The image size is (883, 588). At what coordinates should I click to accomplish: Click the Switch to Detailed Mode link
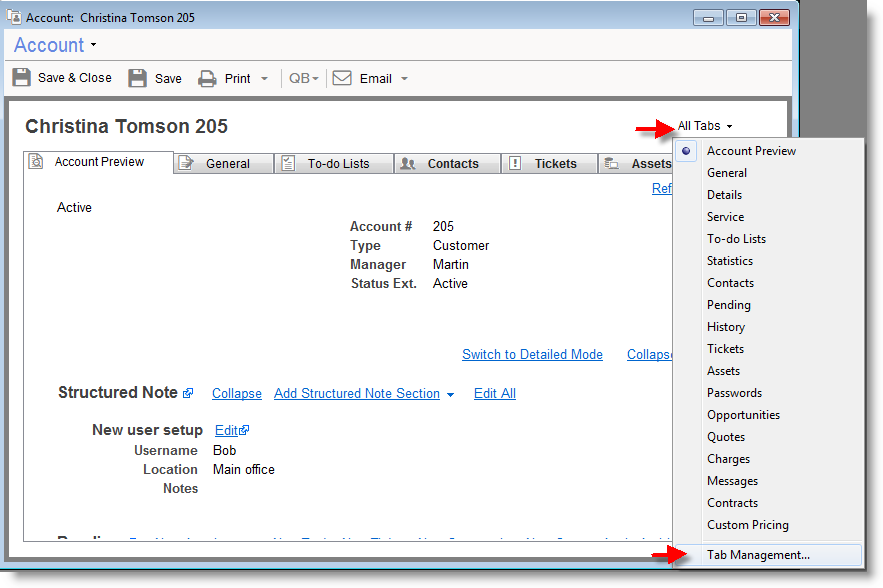coord(532,354)
